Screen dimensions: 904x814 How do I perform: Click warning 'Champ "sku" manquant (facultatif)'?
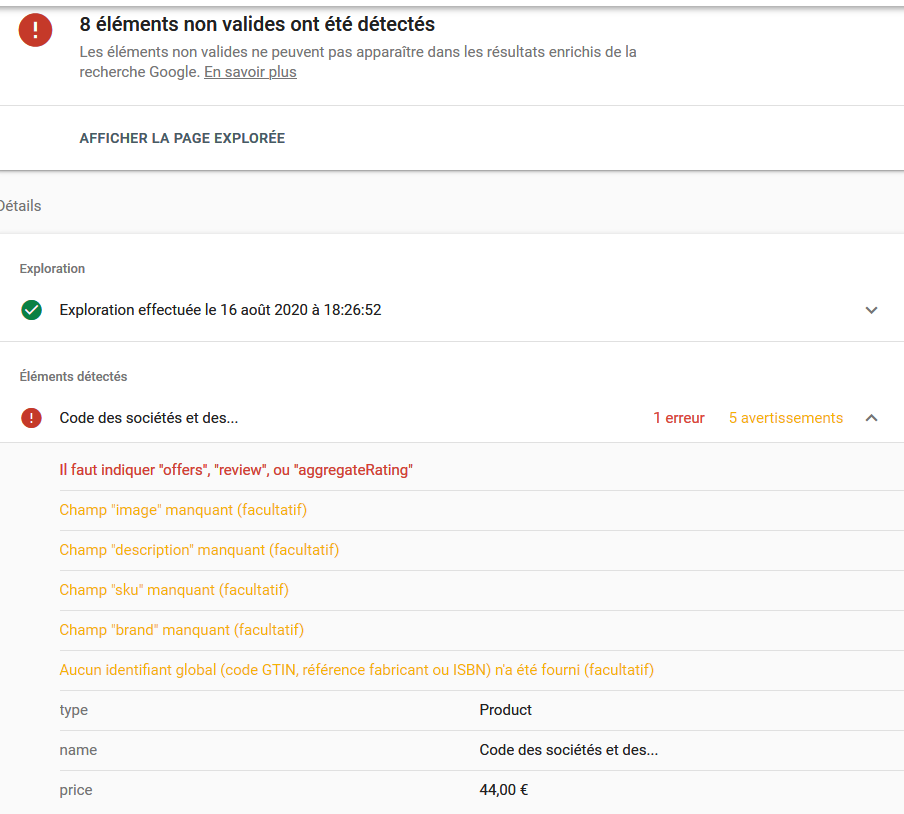pyautogui.click(x=174, y=590)
